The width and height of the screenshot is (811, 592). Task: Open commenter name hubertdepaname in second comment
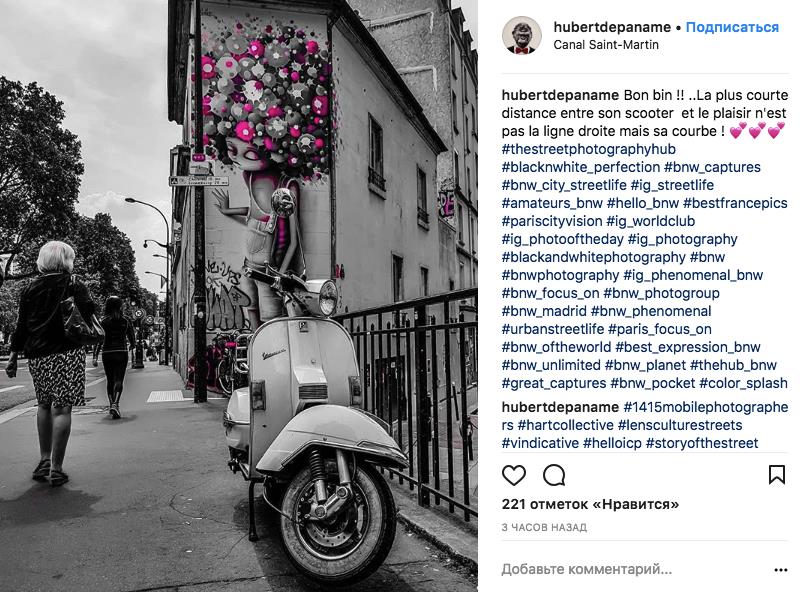tap(560, 407)
